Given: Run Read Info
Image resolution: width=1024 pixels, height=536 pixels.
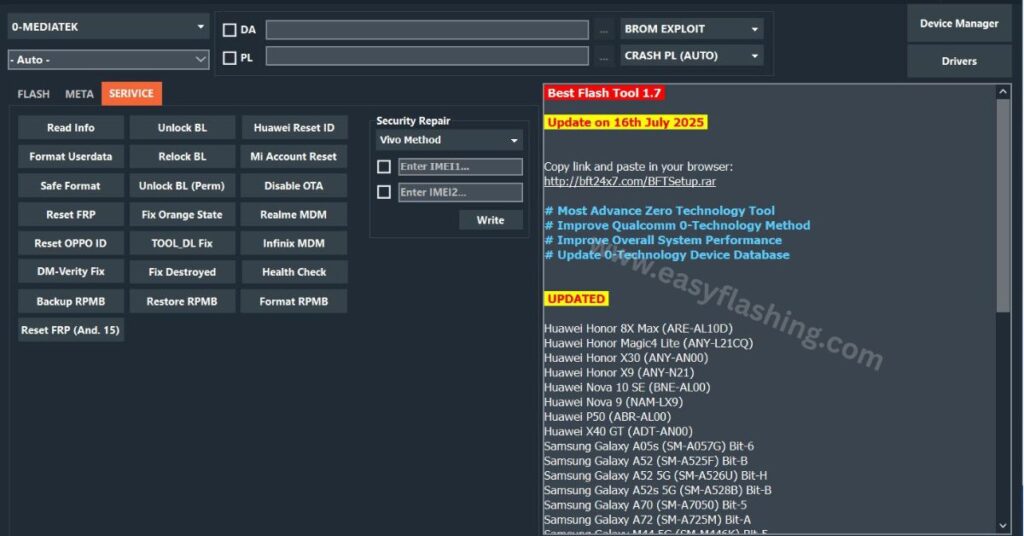Looking at the screenshot, I should [71, 128].
